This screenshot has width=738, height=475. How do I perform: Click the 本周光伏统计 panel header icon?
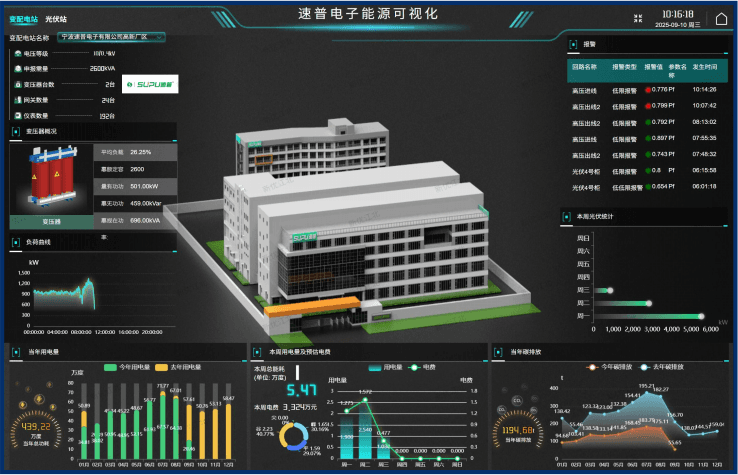click(567, 217)
